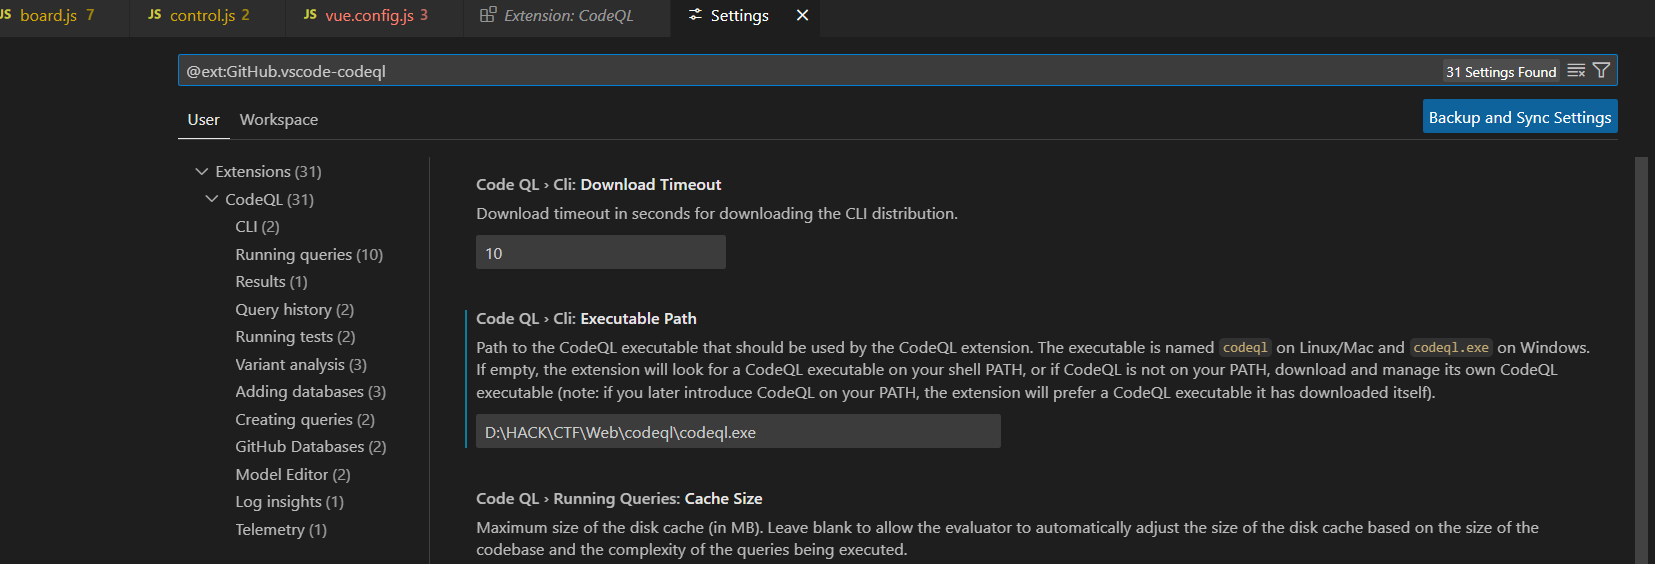Screen dimensions: 1655x564
Task: Switch to the Workspace settings tab
Action: [278, 120]
